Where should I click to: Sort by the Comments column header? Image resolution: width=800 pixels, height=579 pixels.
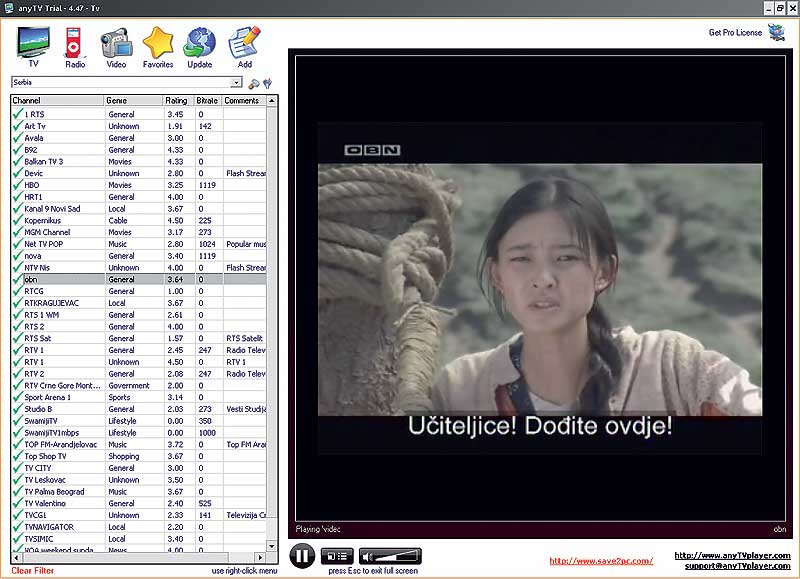tap(244, 100)
